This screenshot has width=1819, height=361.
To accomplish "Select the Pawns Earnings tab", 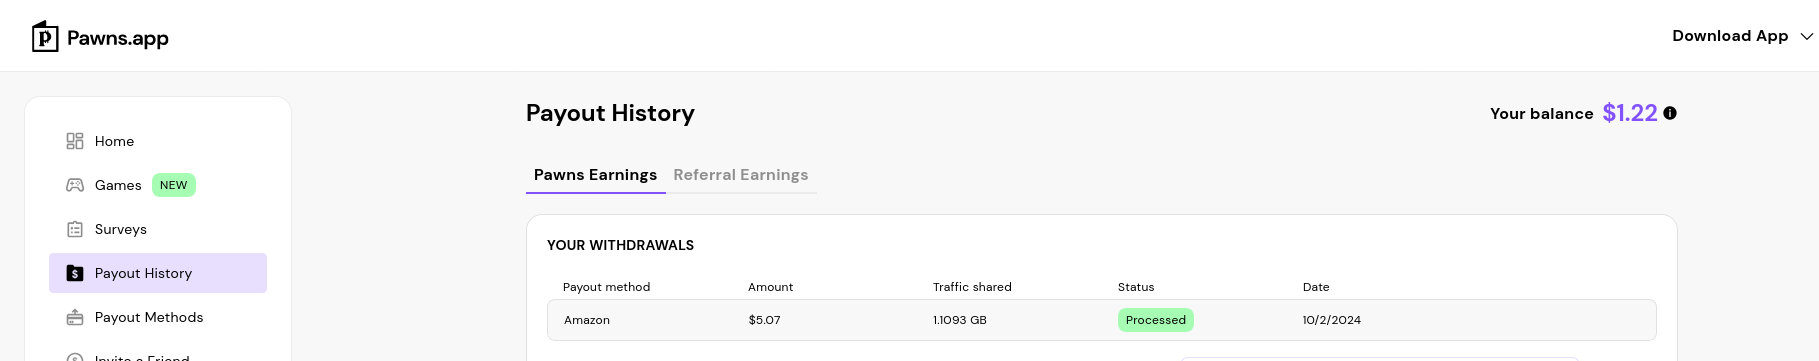I will click(x=595, y=175).
